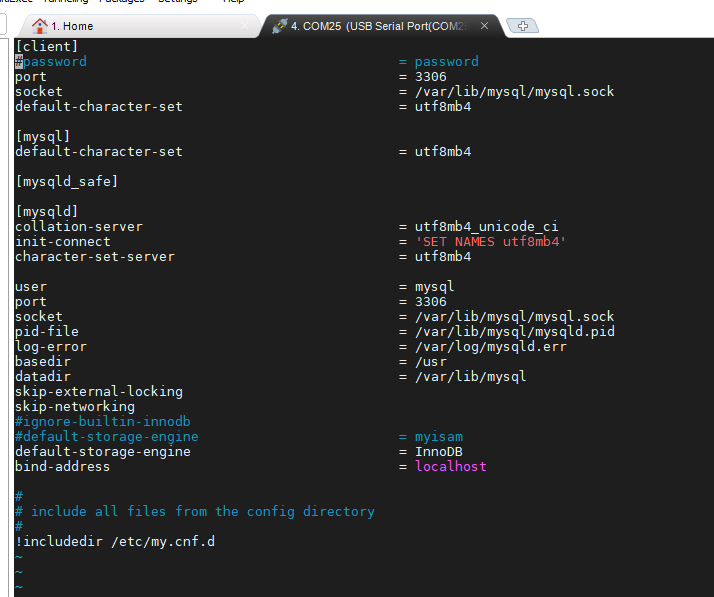This screenshot has height=597, width=714.
Task: Click the /usr value of basedir
Action: (x=431, y=361)
